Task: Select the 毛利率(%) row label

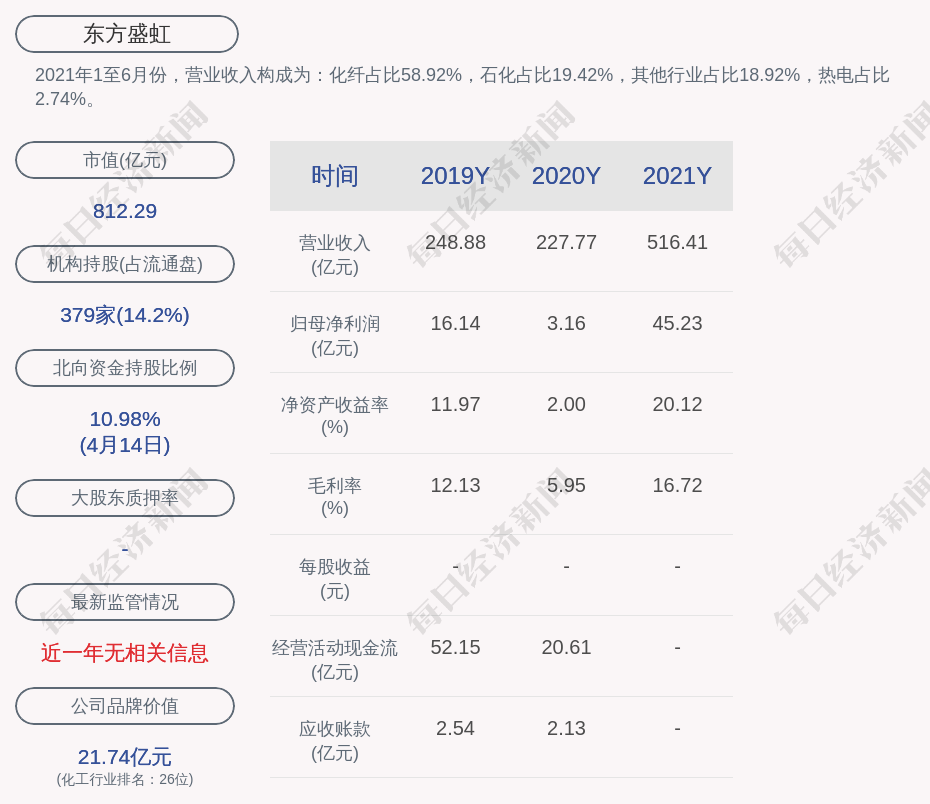Action: [335, 497]
